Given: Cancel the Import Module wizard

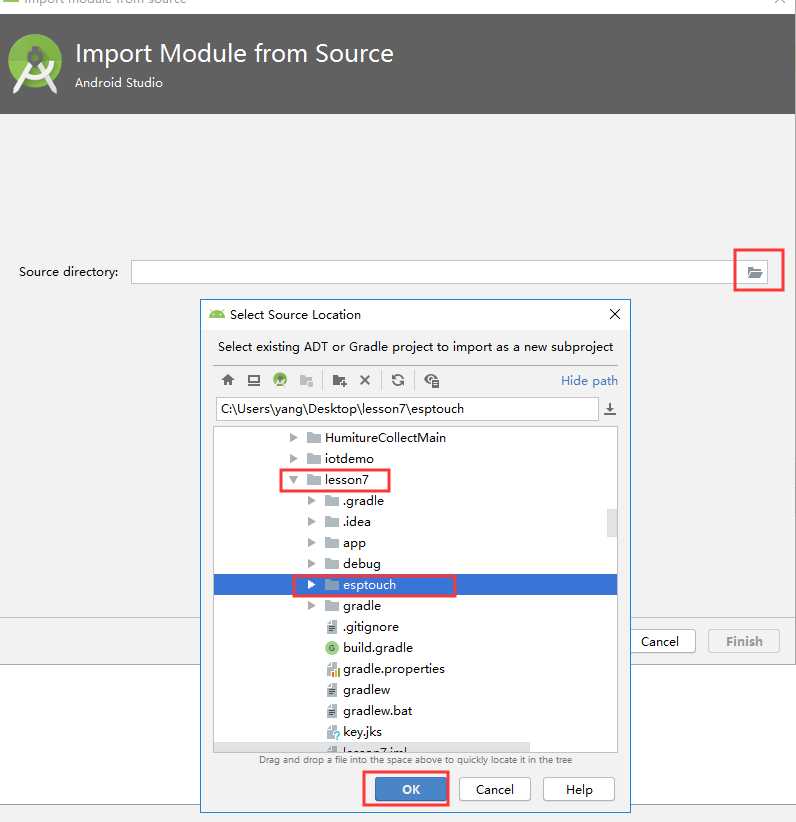Looking at the screenshot, I should [x=660, y=641].
